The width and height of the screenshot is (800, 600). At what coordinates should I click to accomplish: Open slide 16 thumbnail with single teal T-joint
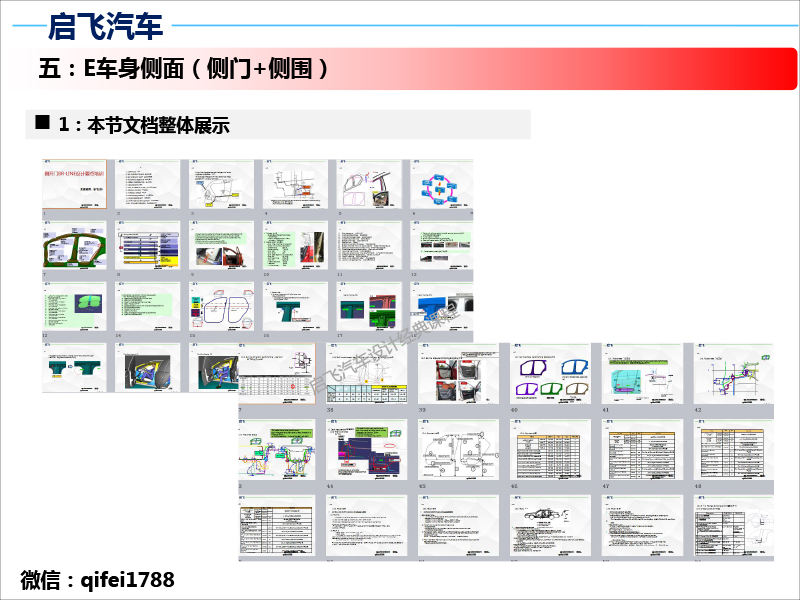coord(295,306)
